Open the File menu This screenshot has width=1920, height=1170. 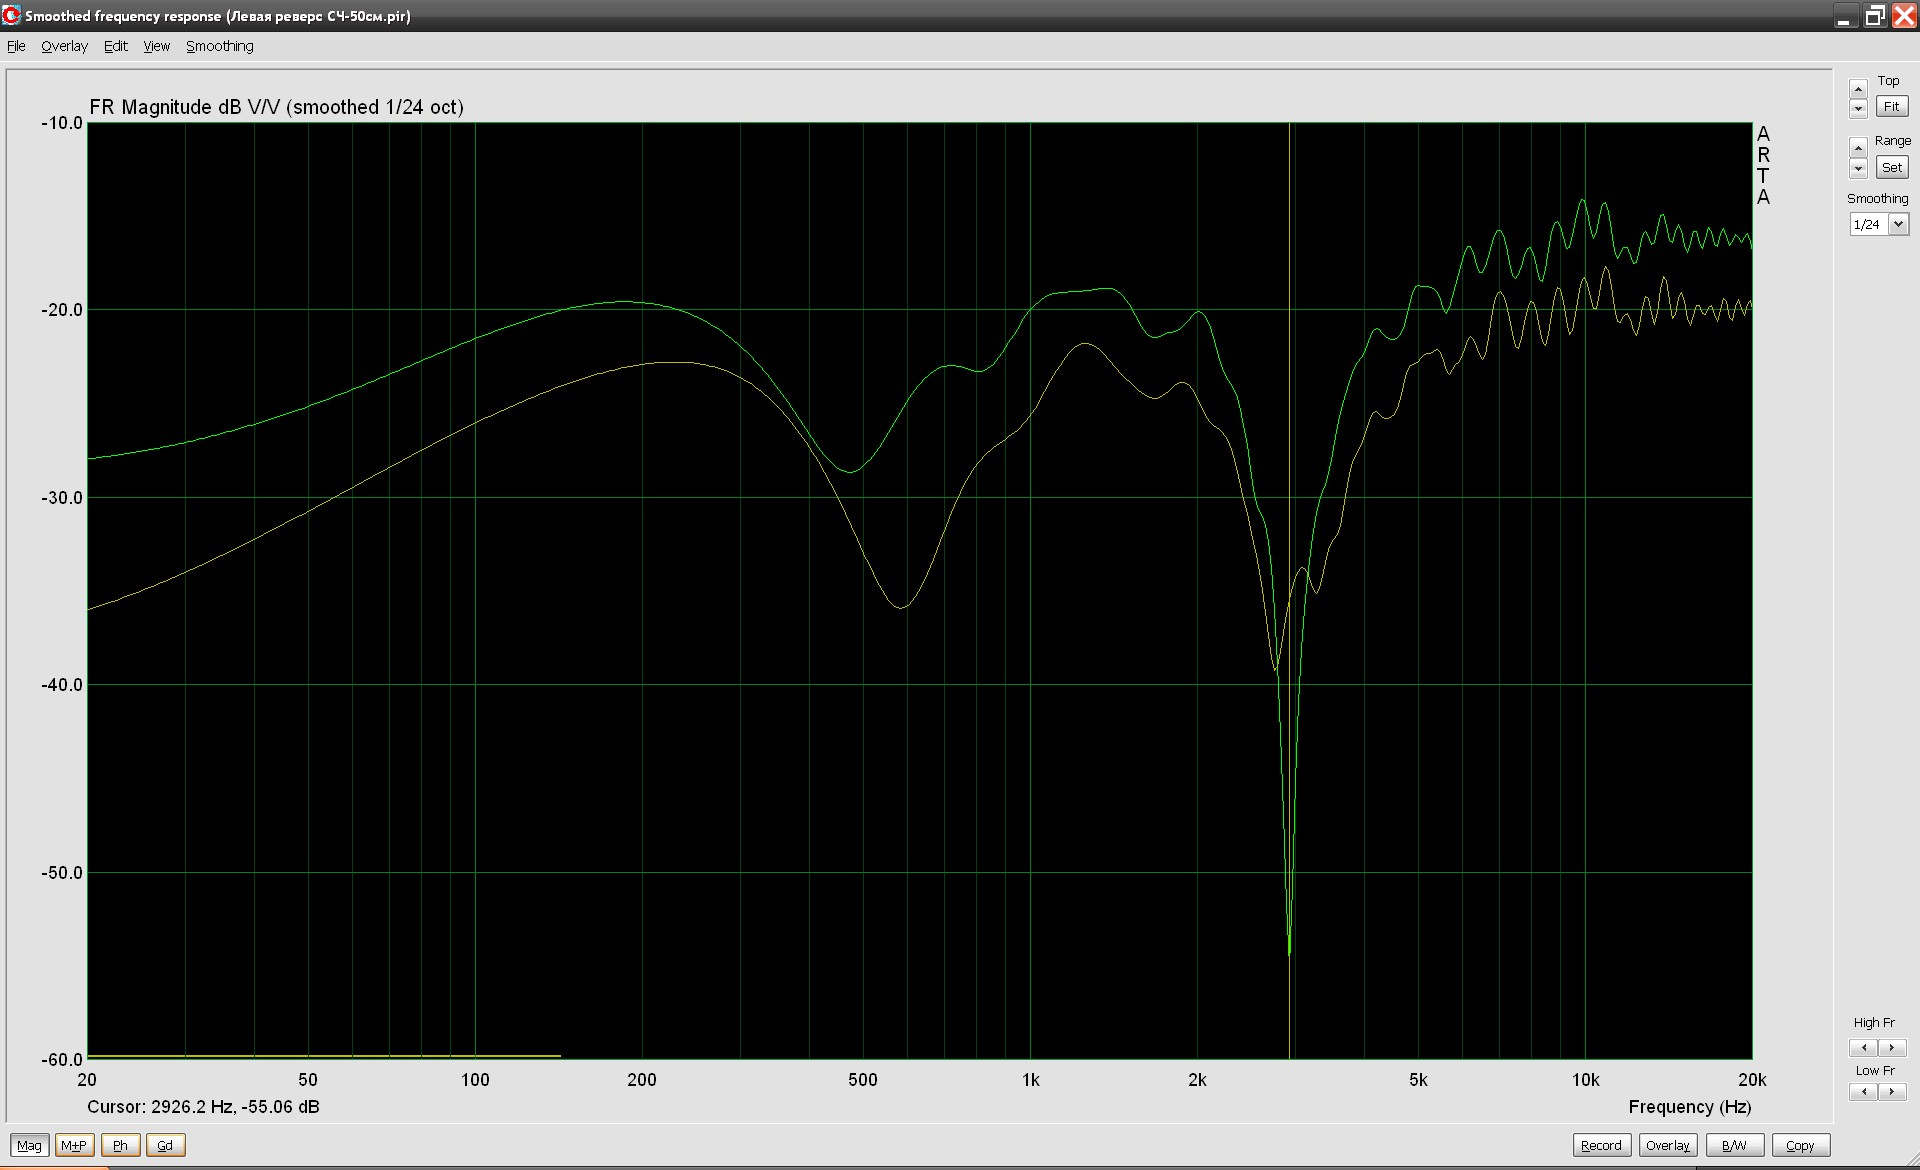pos(16,46)
